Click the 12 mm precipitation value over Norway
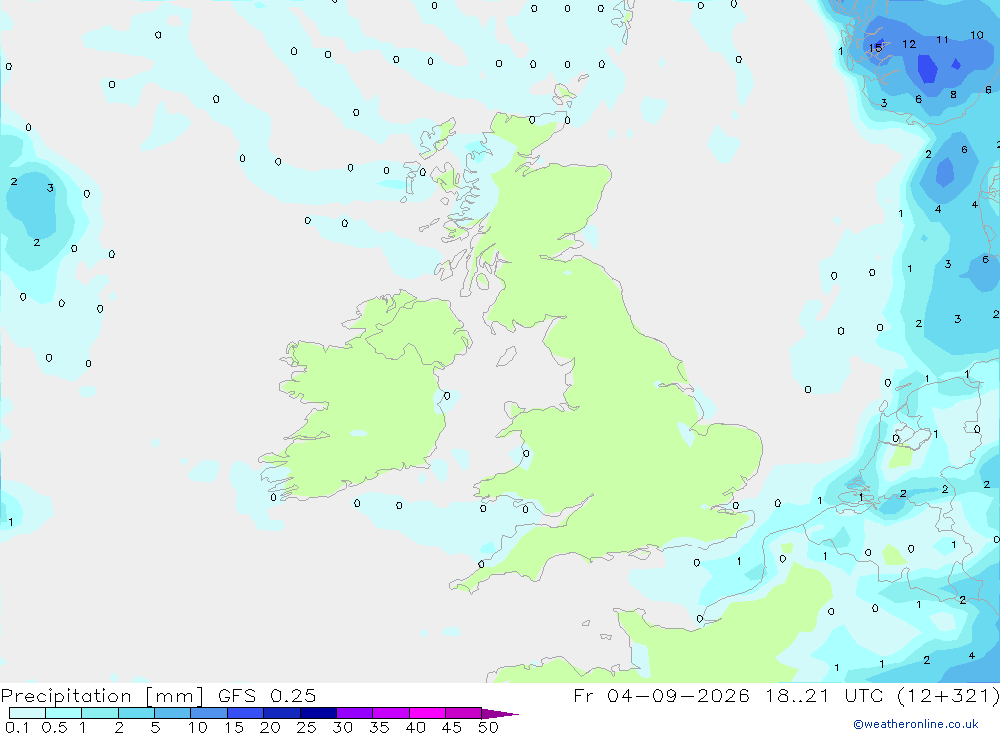Screen dimensions: 1000x733 (909, 44)
